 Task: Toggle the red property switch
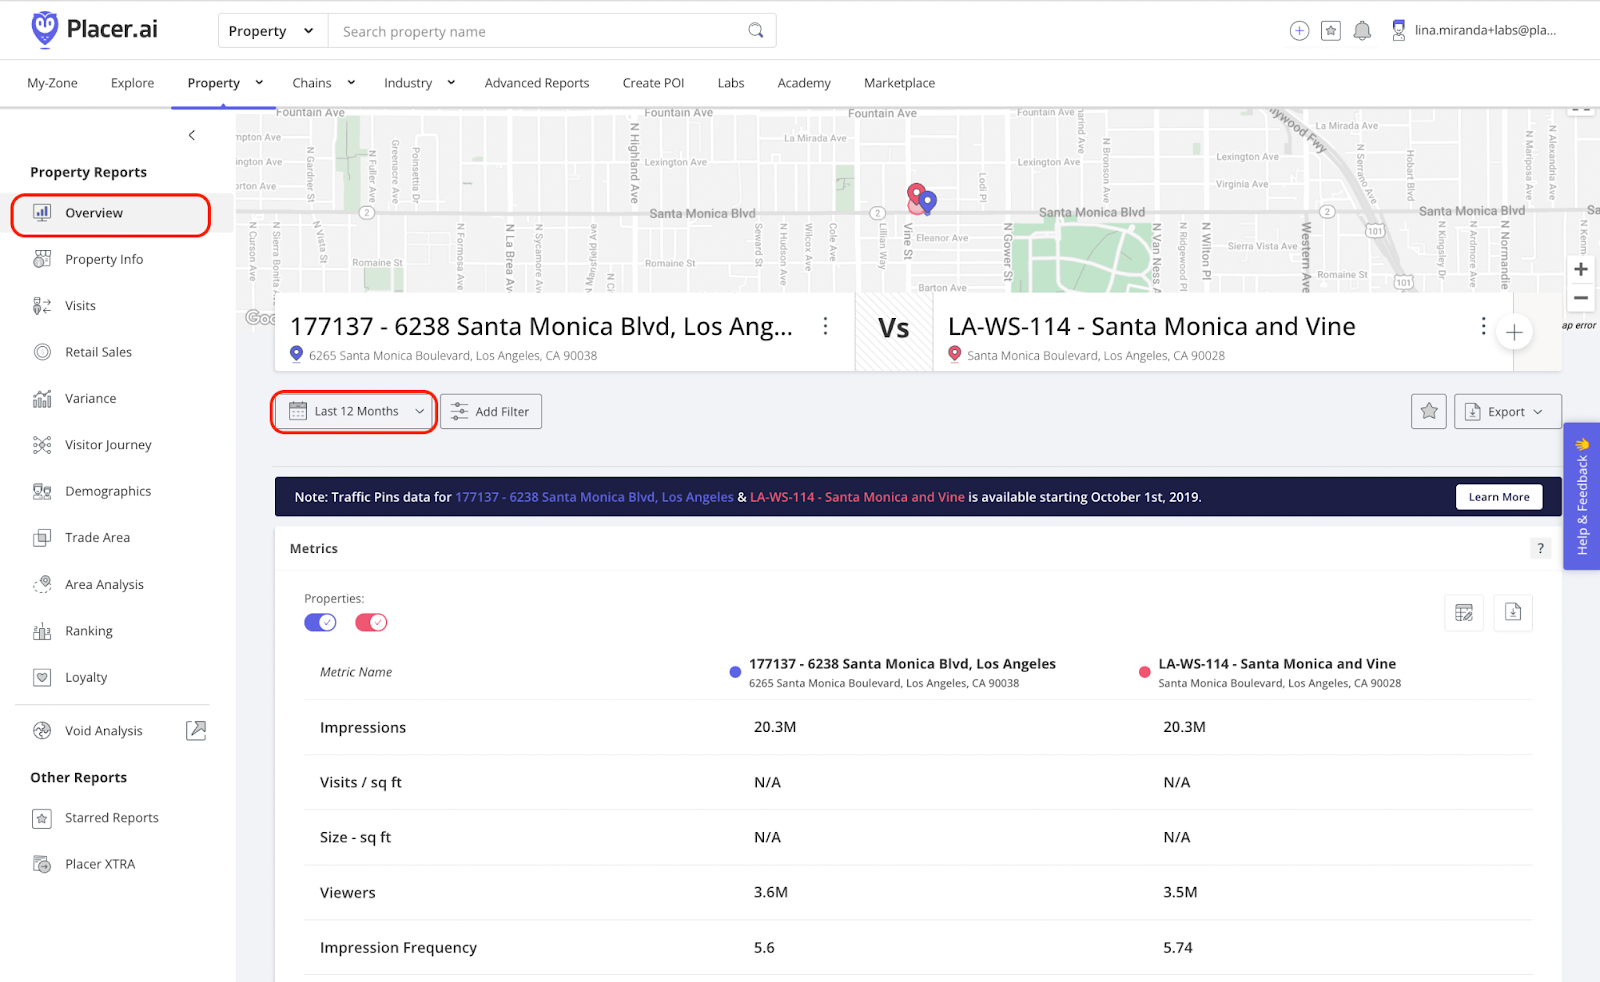point(371,622)
